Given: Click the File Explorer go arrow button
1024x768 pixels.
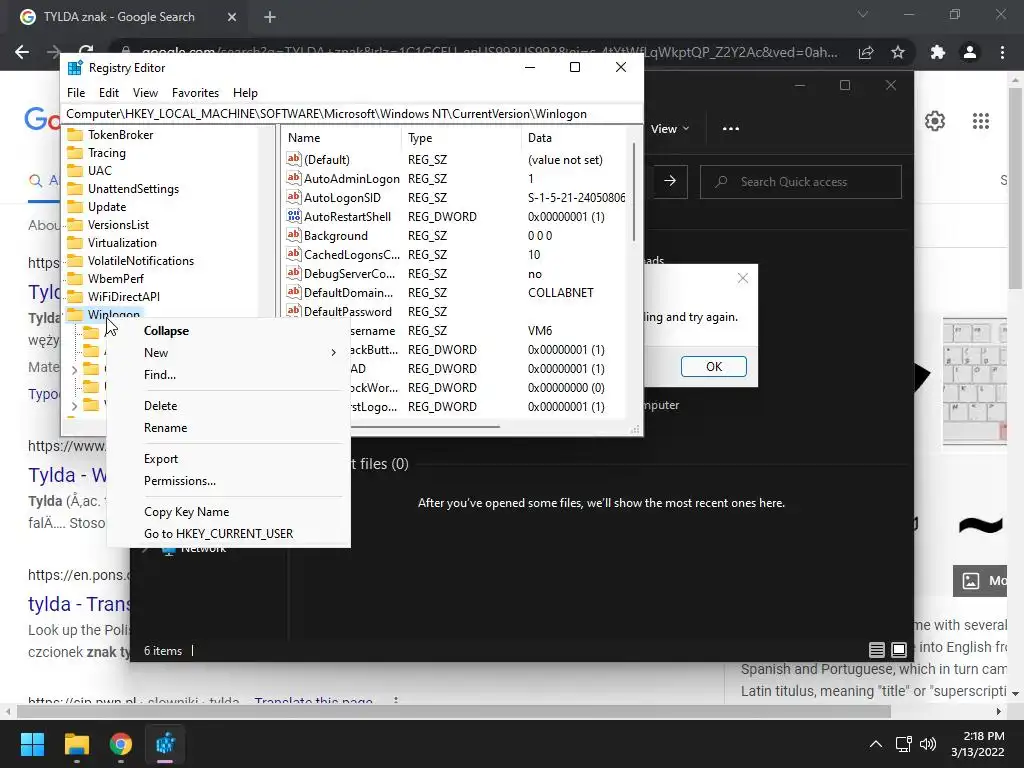Looking at the screenshot, I should click(670, 181).
